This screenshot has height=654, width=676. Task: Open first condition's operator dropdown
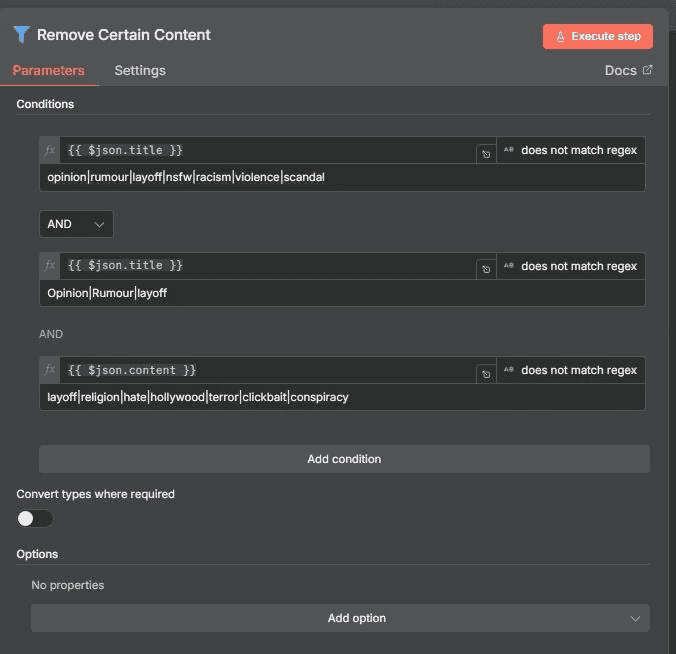coord(571,150)
